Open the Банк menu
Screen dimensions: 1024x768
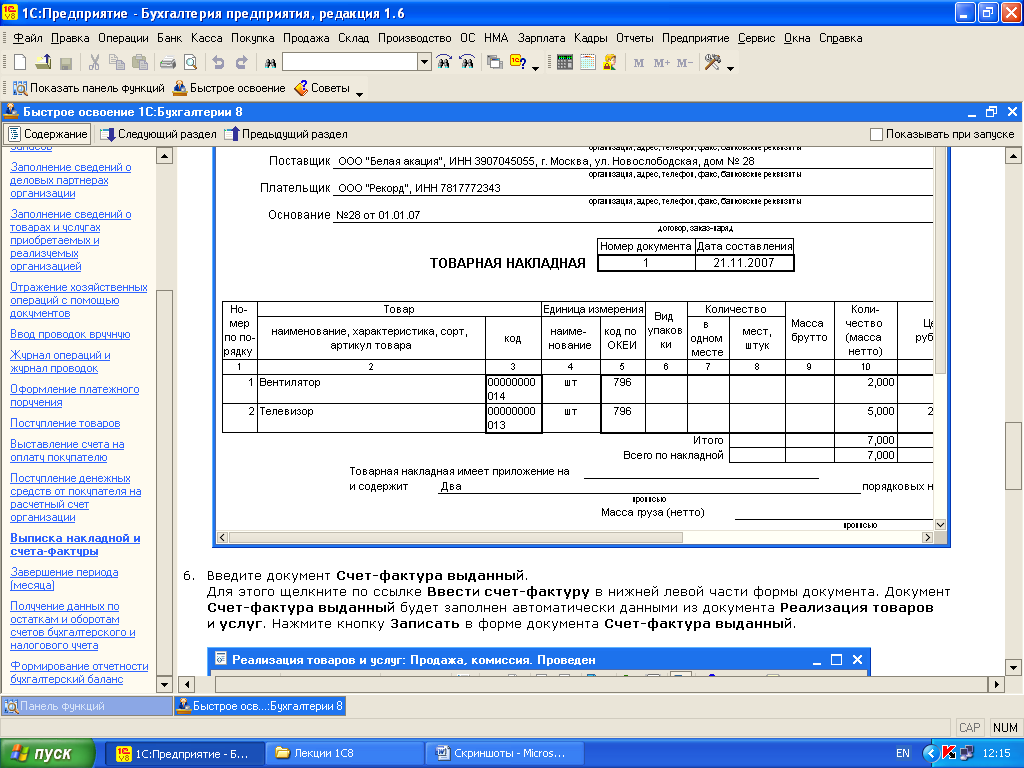coord(170,38)
